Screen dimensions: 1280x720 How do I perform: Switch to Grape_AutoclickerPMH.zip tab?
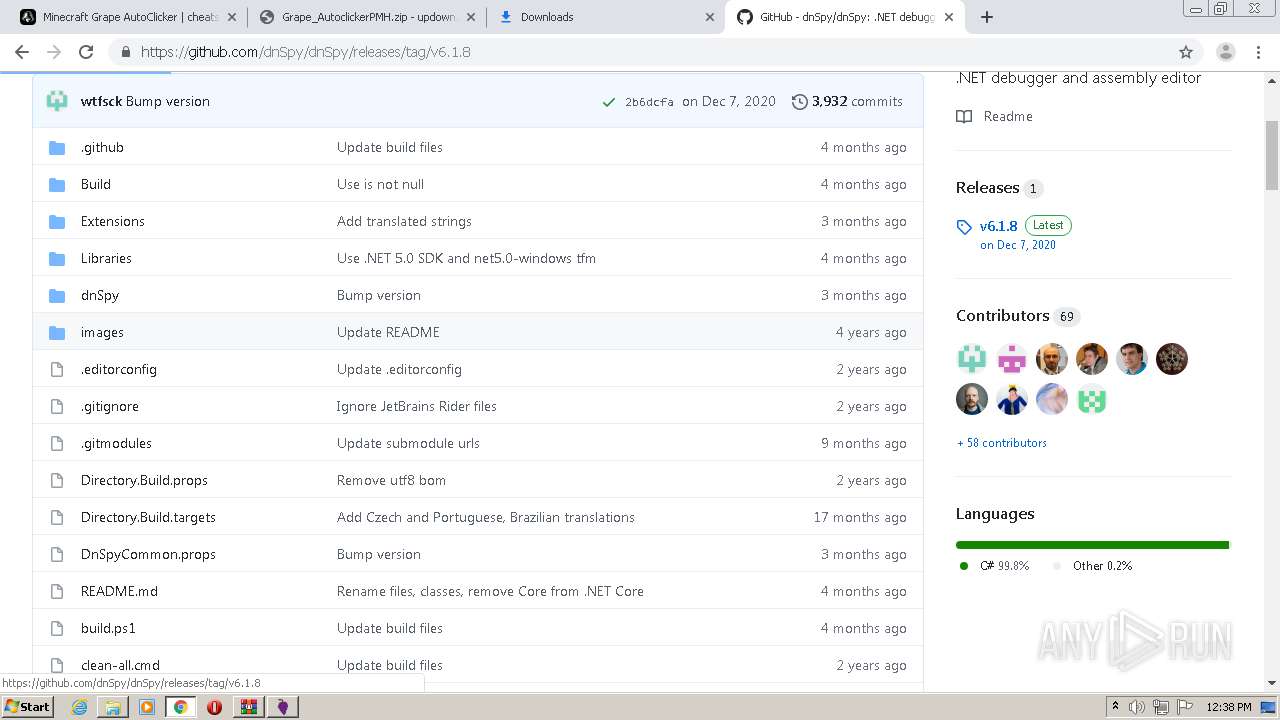367,17
